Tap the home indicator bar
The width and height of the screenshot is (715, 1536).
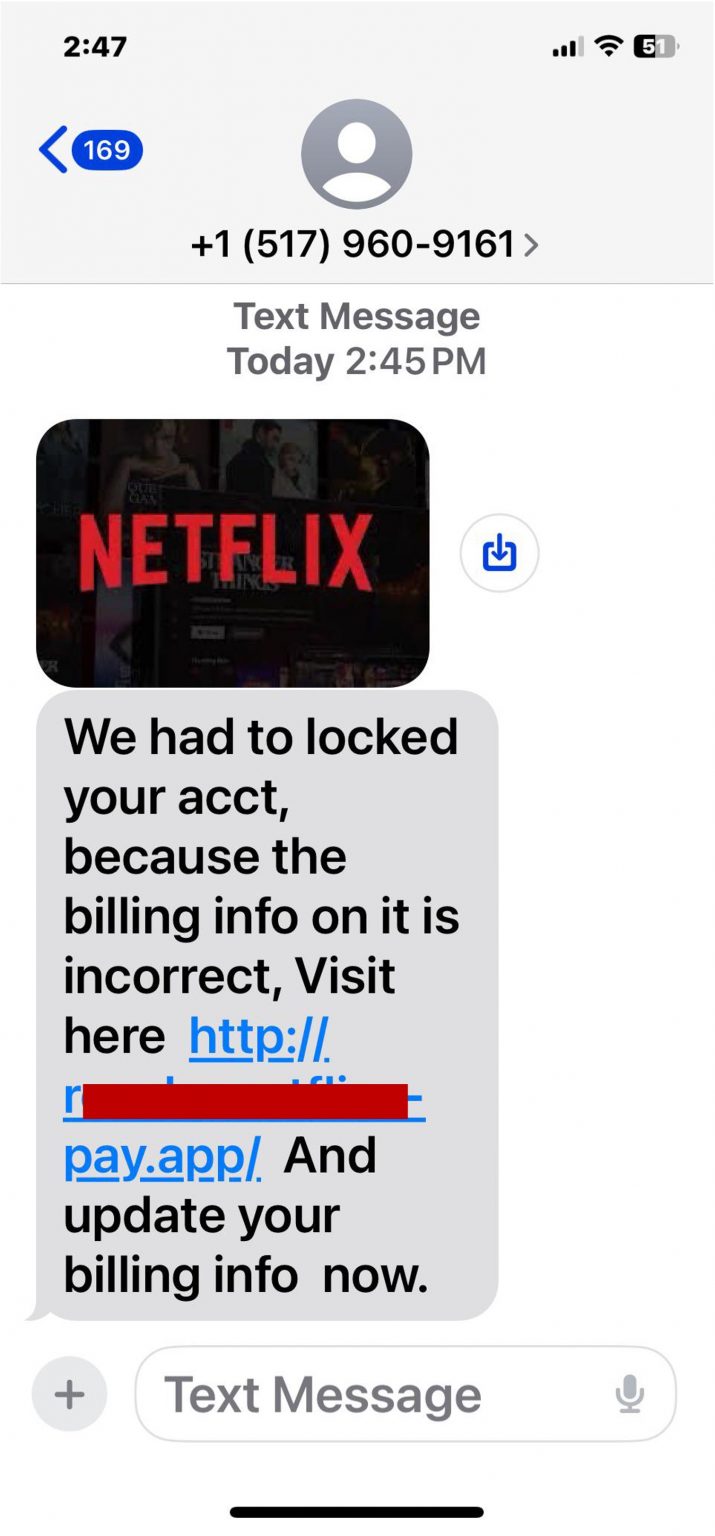(357, 1512)
